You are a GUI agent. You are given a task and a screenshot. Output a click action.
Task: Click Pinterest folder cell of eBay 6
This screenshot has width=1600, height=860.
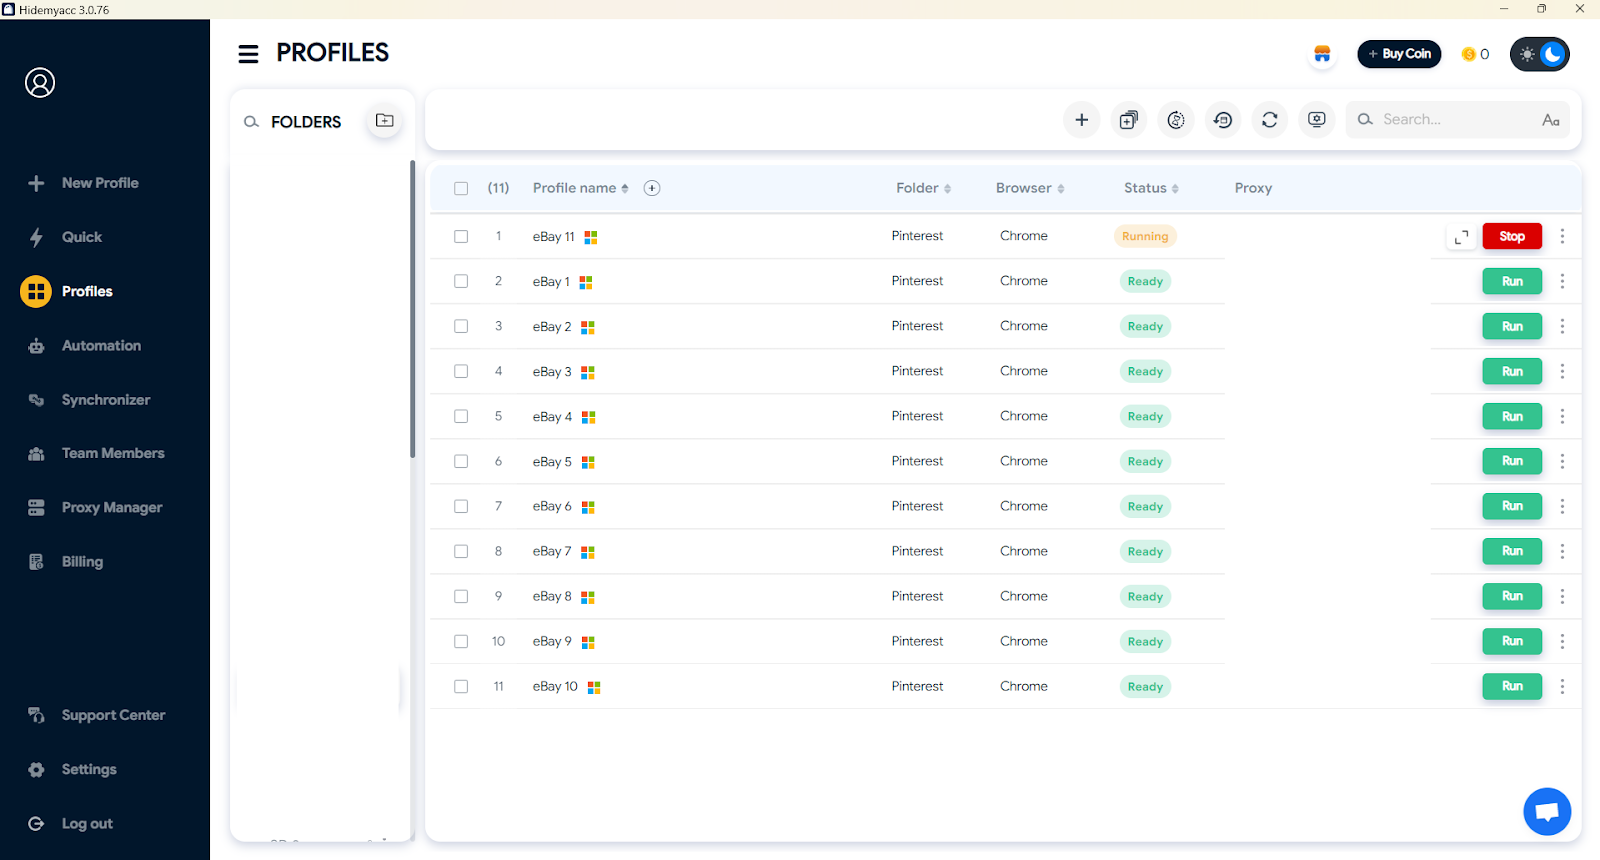[917, 506]
